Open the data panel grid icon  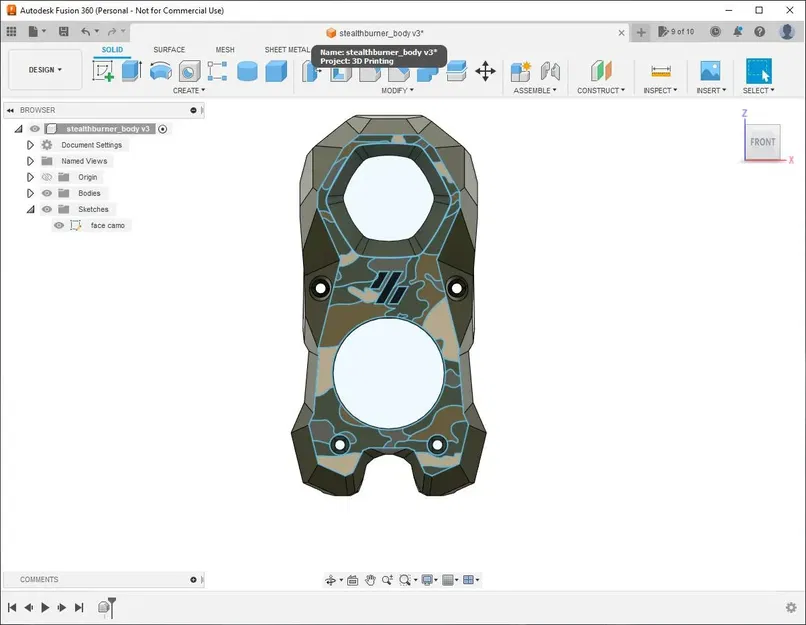click(x=11, y=32)
